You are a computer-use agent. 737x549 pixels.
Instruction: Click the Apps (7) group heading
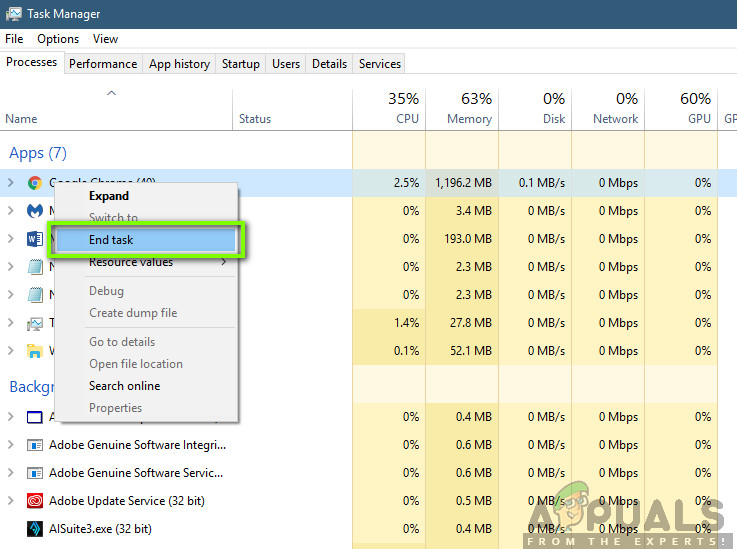tap(38, 153)
